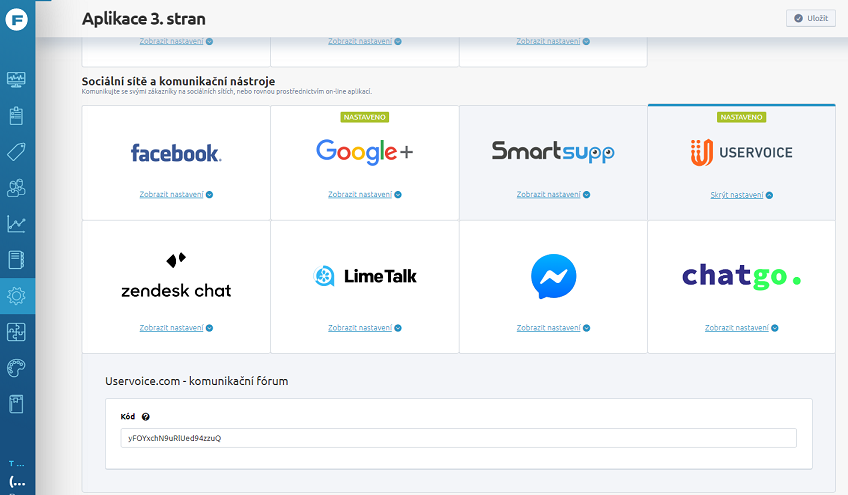Viewport: 848px width, 495px height.
Task: Click the help question mark beside Kód
Action: 145,417
